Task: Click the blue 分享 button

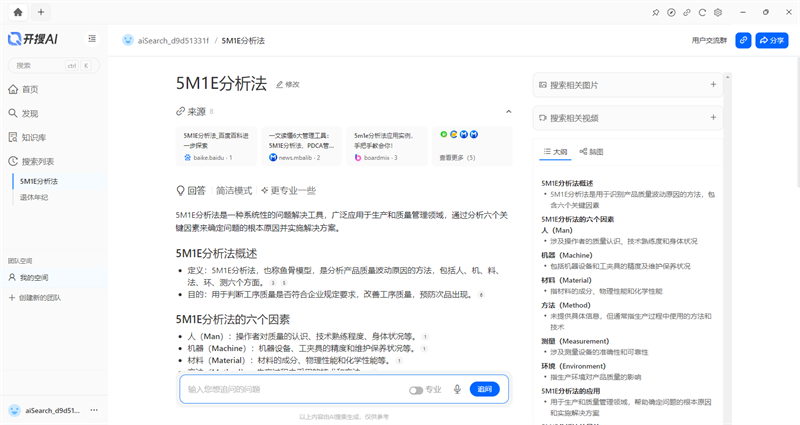Action: pyautogui.click(x=772, y=41)
